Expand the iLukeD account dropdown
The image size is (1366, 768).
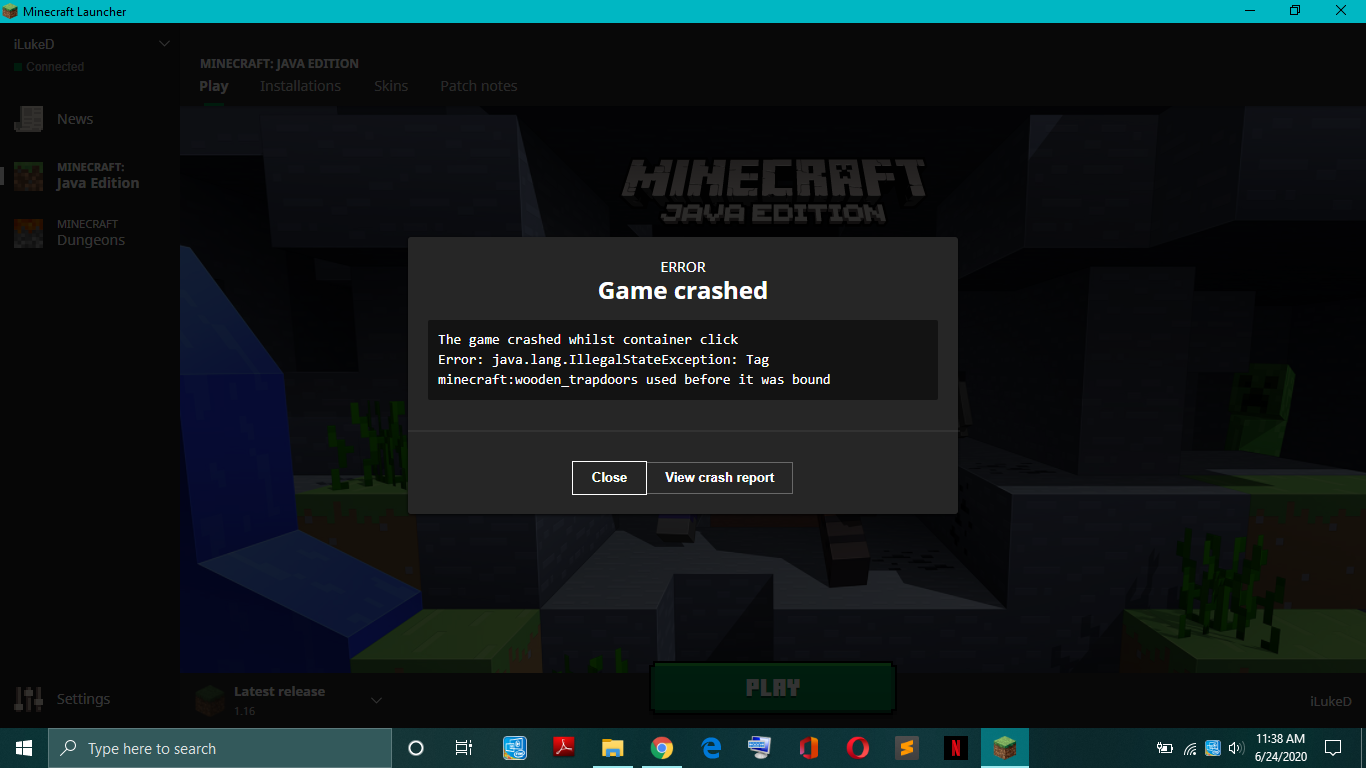tap(165, 44)
